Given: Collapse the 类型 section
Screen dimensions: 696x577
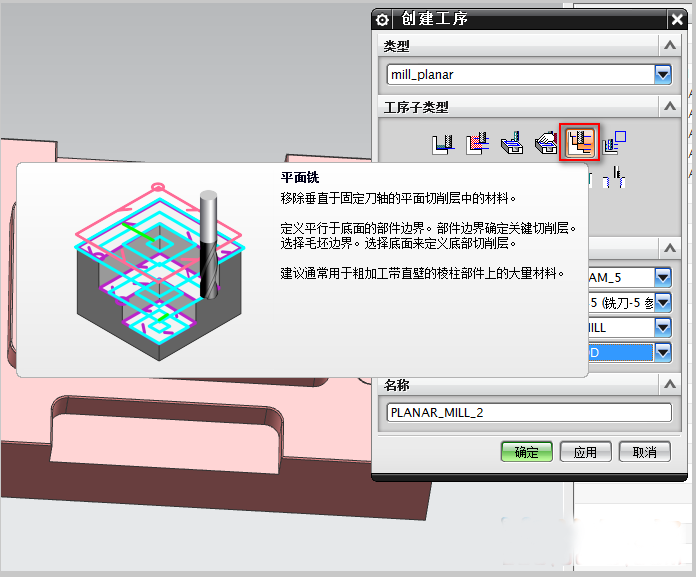Looking at the screenshot, I should [x=667, y=46].
